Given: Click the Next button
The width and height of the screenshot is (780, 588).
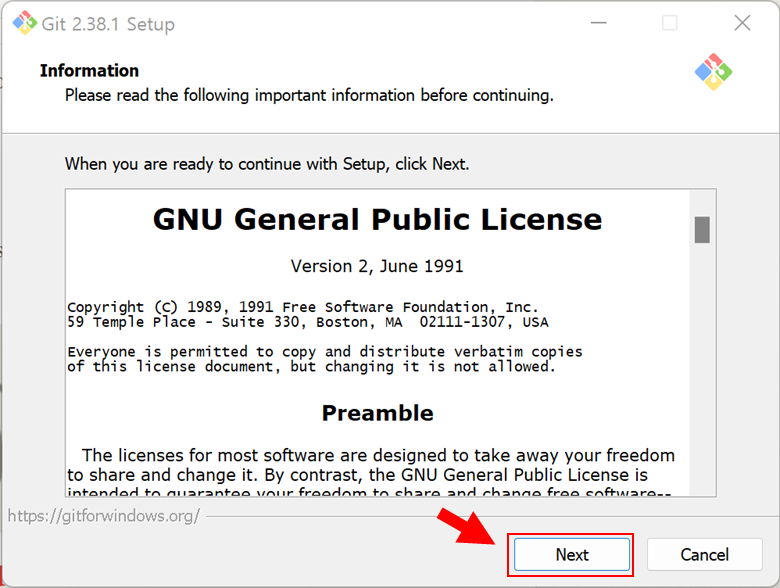Looking at the screenshot, I should [x=572, y=554].
